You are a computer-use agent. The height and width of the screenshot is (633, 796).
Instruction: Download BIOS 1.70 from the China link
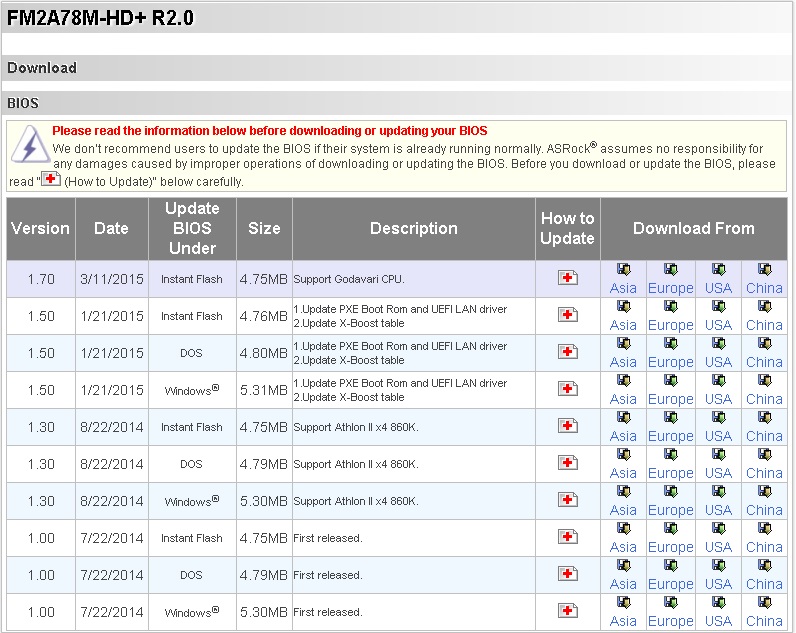(764, 288)
